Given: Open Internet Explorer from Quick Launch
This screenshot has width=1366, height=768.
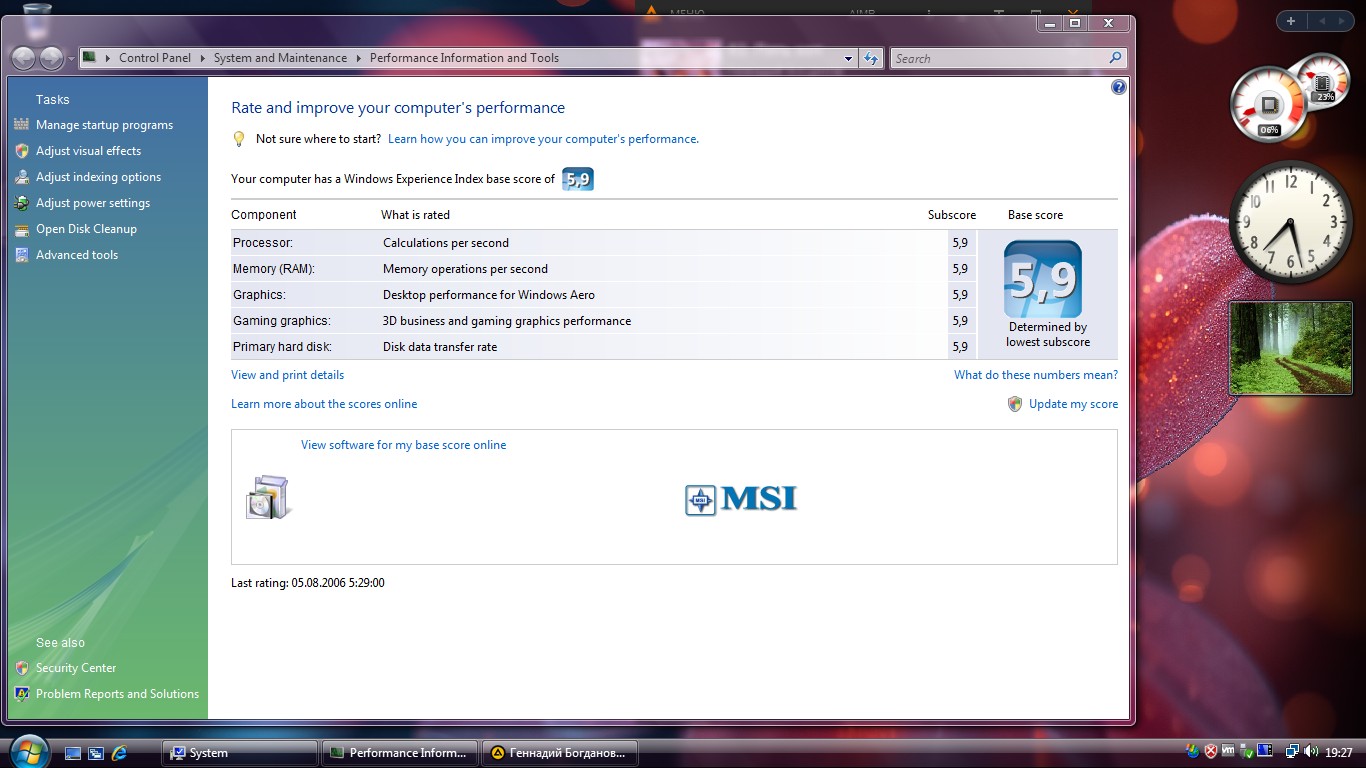Looking at the screenshot, I should 120,753.
